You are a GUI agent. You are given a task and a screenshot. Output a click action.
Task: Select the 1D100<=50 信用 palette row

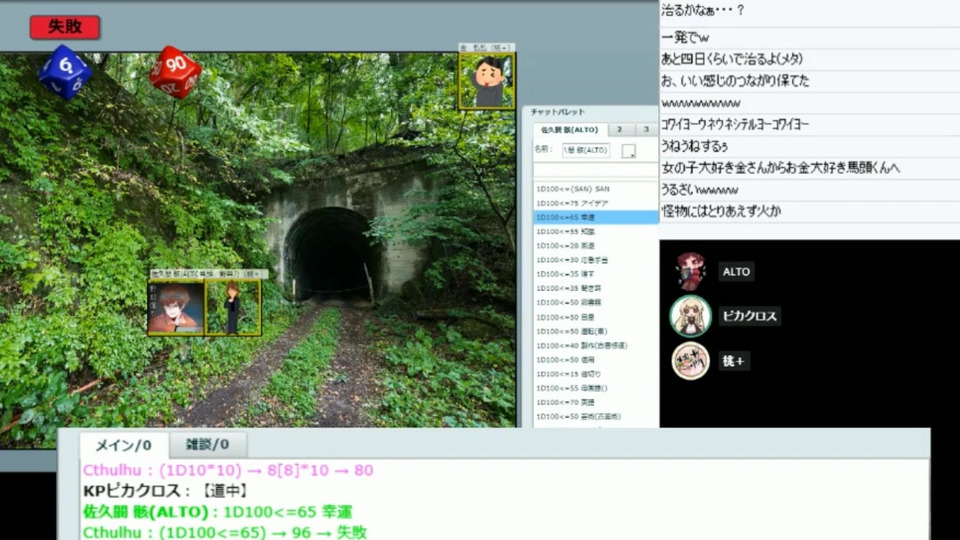tap(596, 360)
